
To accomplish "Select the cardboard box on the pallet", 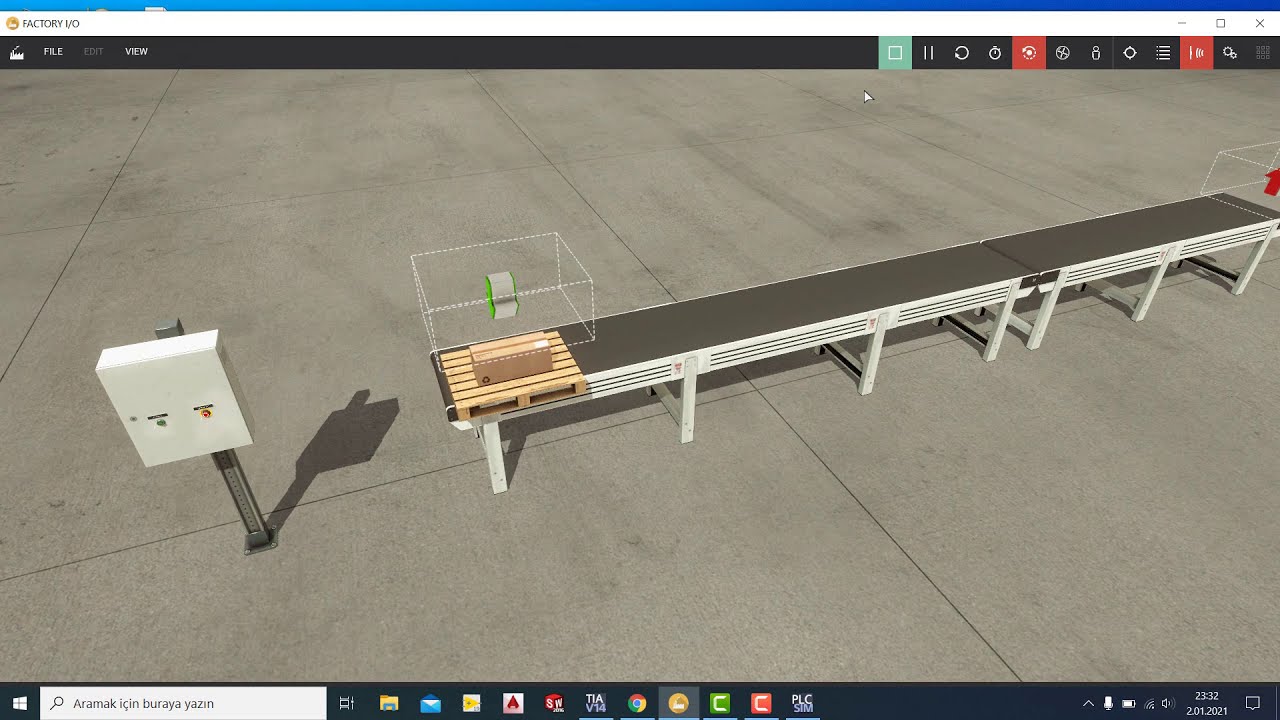I will (512, 359).
